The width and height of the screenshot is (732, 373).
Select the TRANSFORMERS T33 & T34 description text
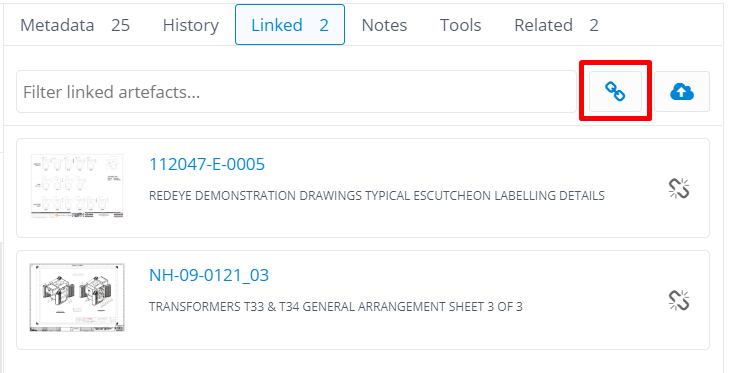click(x=336, y=307)
